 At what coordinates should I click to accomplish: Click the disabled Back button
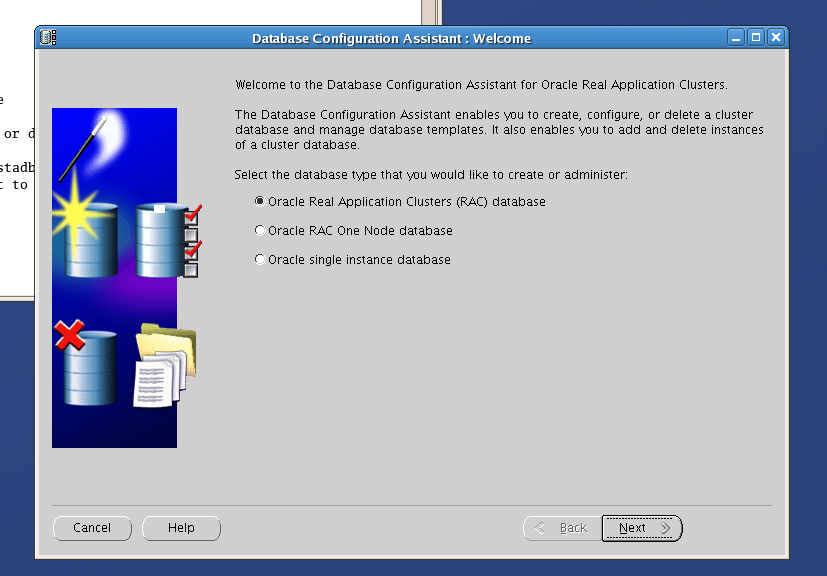[x=563, y=528]
